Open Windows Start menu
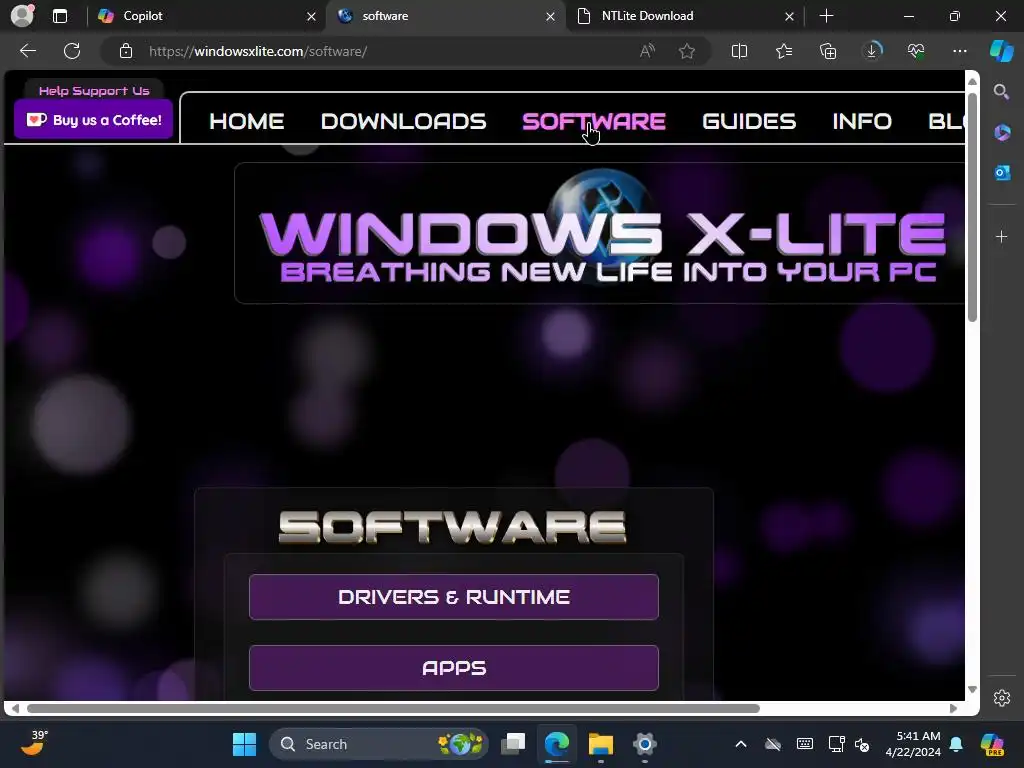The width and height of the screenshot is (1024, 768). tap(244, 744)
